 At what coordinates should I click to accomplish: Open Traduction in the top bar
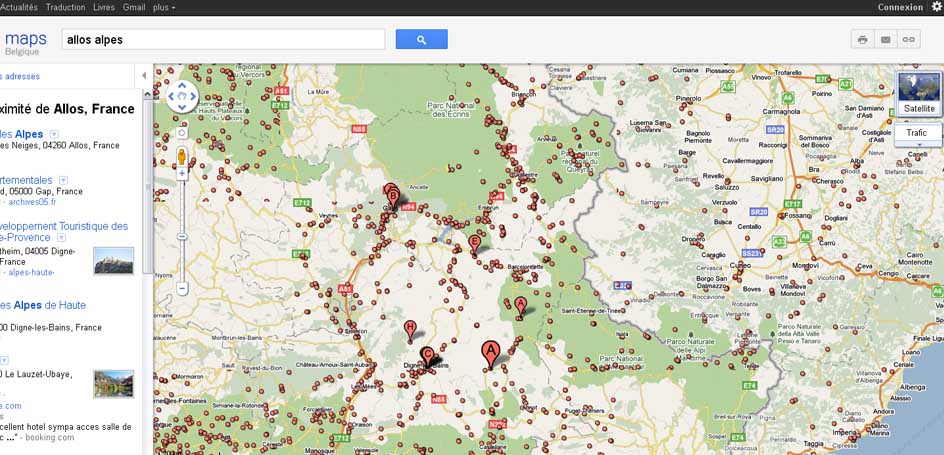point(66,7)
